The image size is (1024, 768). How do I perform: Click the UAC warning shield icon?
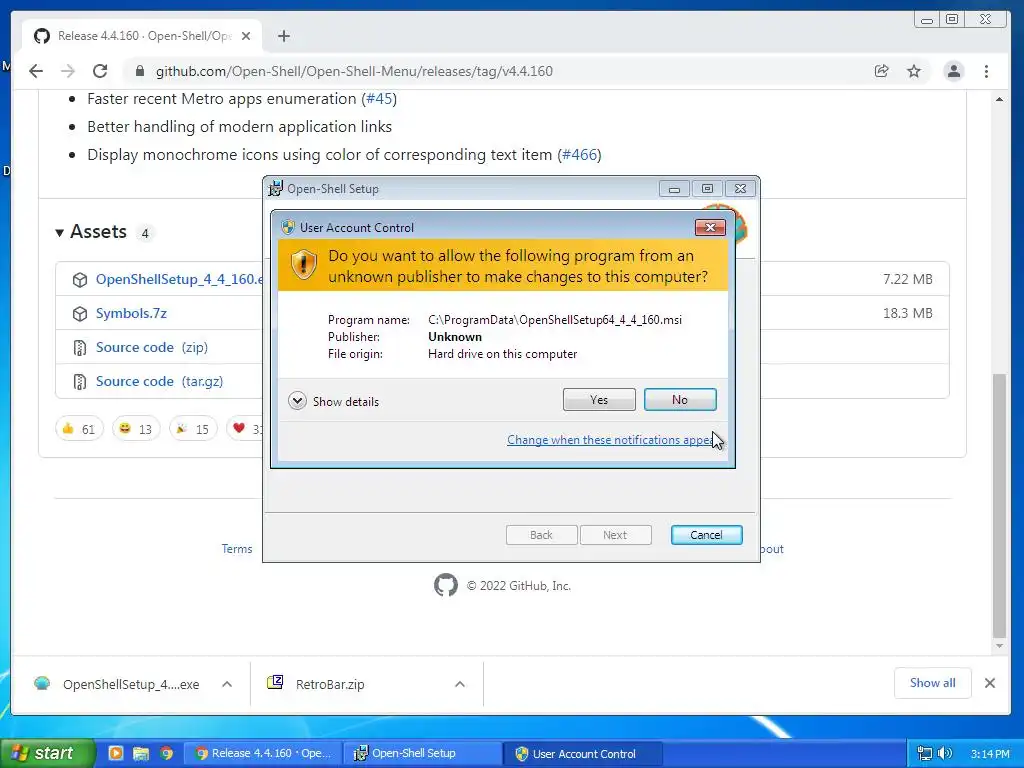click(x=304, y=265)
